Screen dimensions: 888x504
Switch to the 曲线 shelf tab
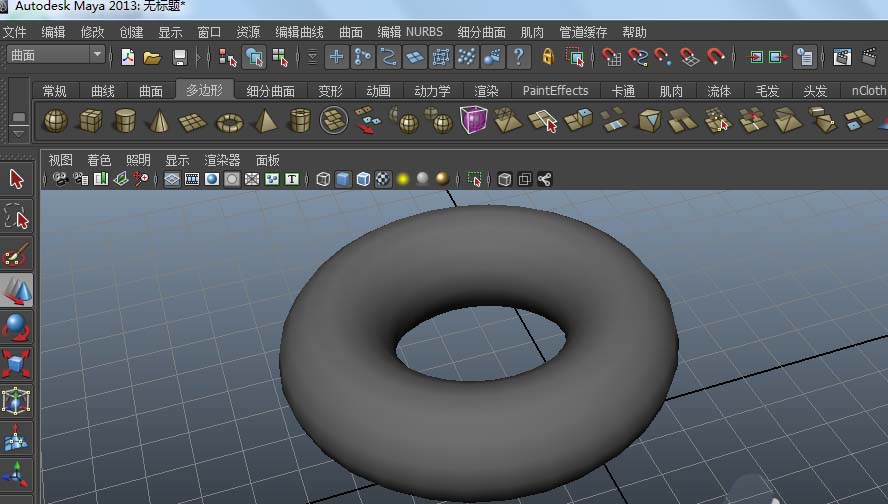click(103, 91)
